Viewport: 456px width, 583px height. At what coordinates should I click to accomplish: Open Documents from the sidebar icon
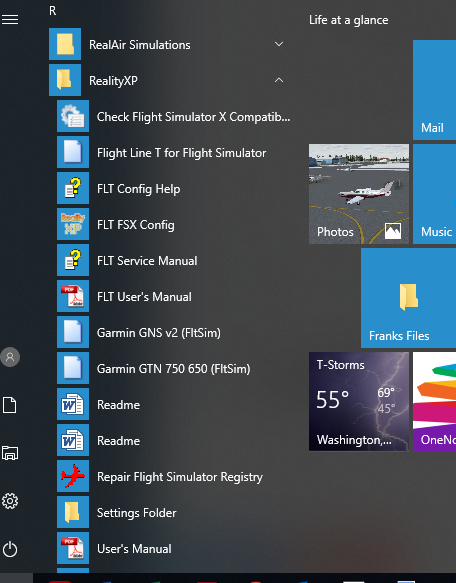[10, 405]
